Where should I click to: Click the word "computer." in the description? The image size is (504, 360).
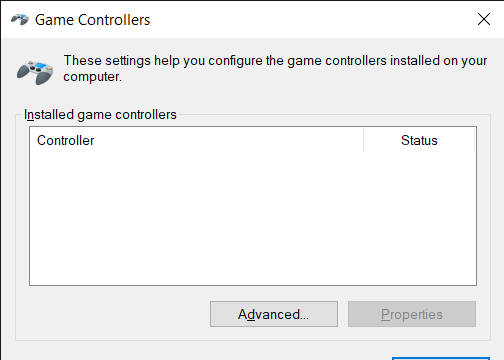click(x=93, y=77)
